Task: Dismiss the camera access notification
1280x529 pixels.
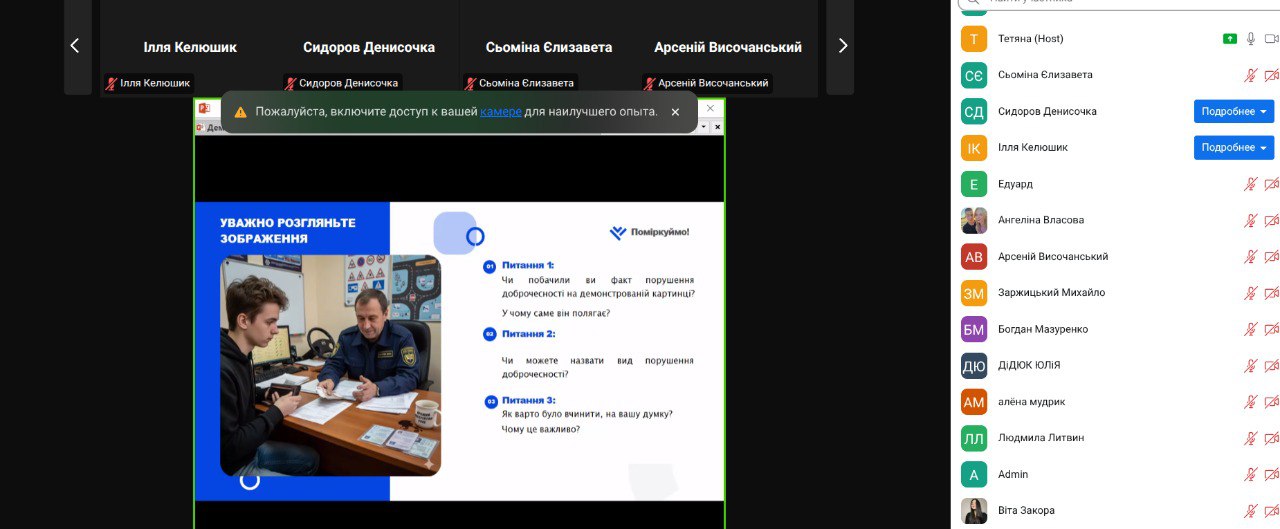Action: 675,112
